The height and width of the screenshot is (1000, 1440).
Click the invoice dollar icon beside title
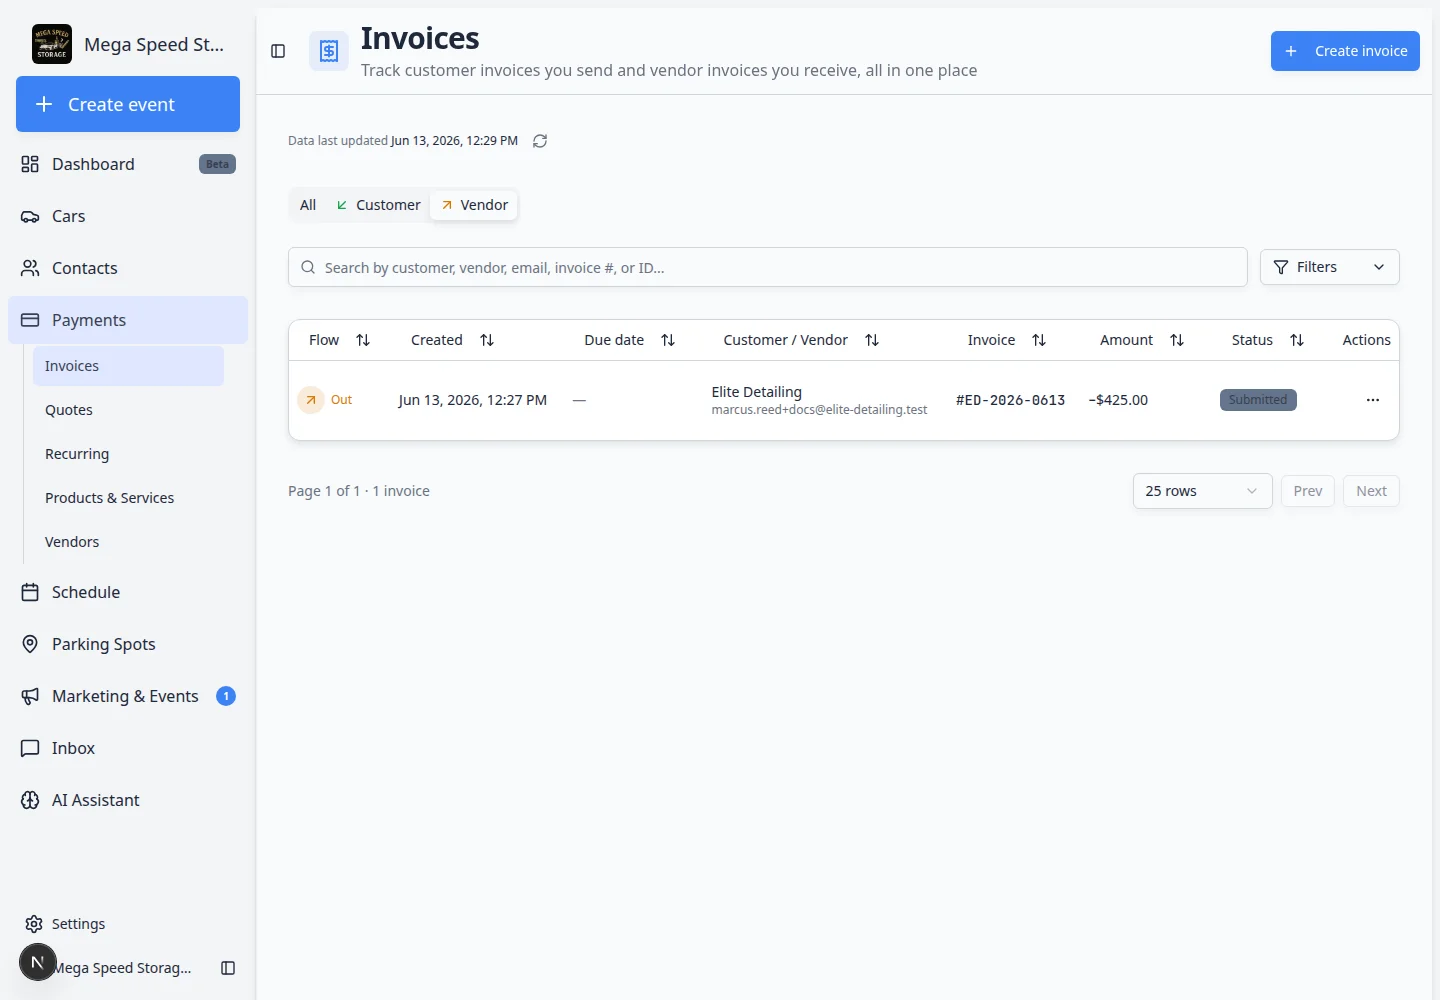[329, 51]
